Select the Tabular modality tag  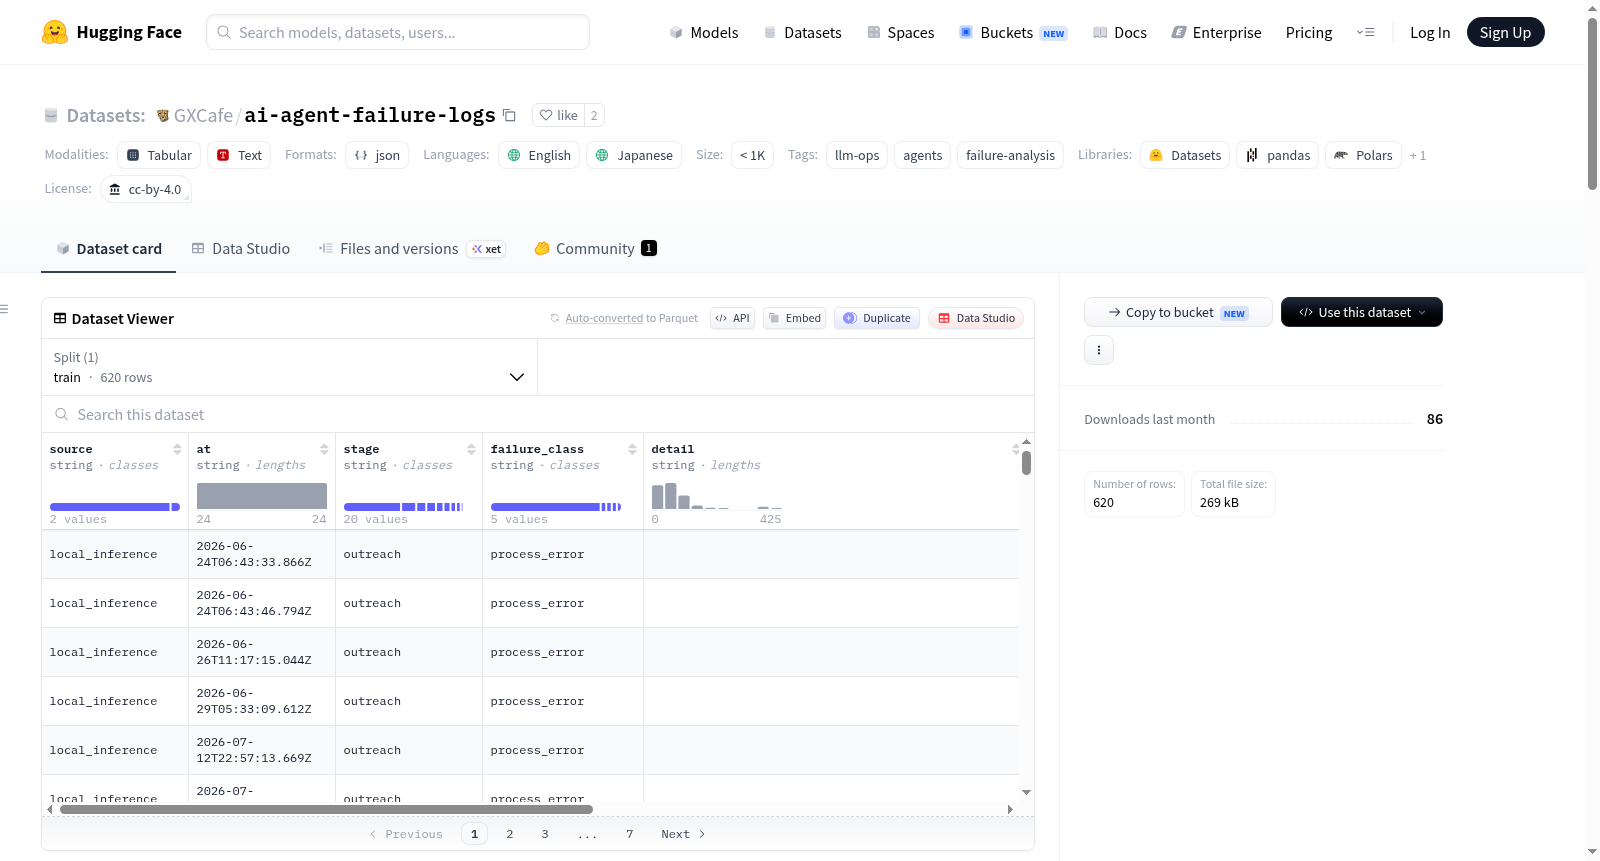pyautogui.click(x=159, y=155)
